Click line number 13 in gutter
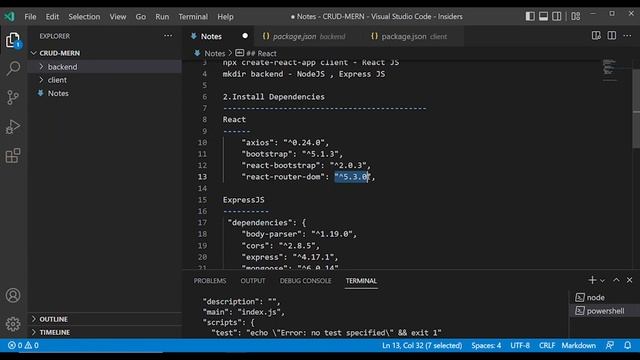640x360 pixels. click(202, 177)
